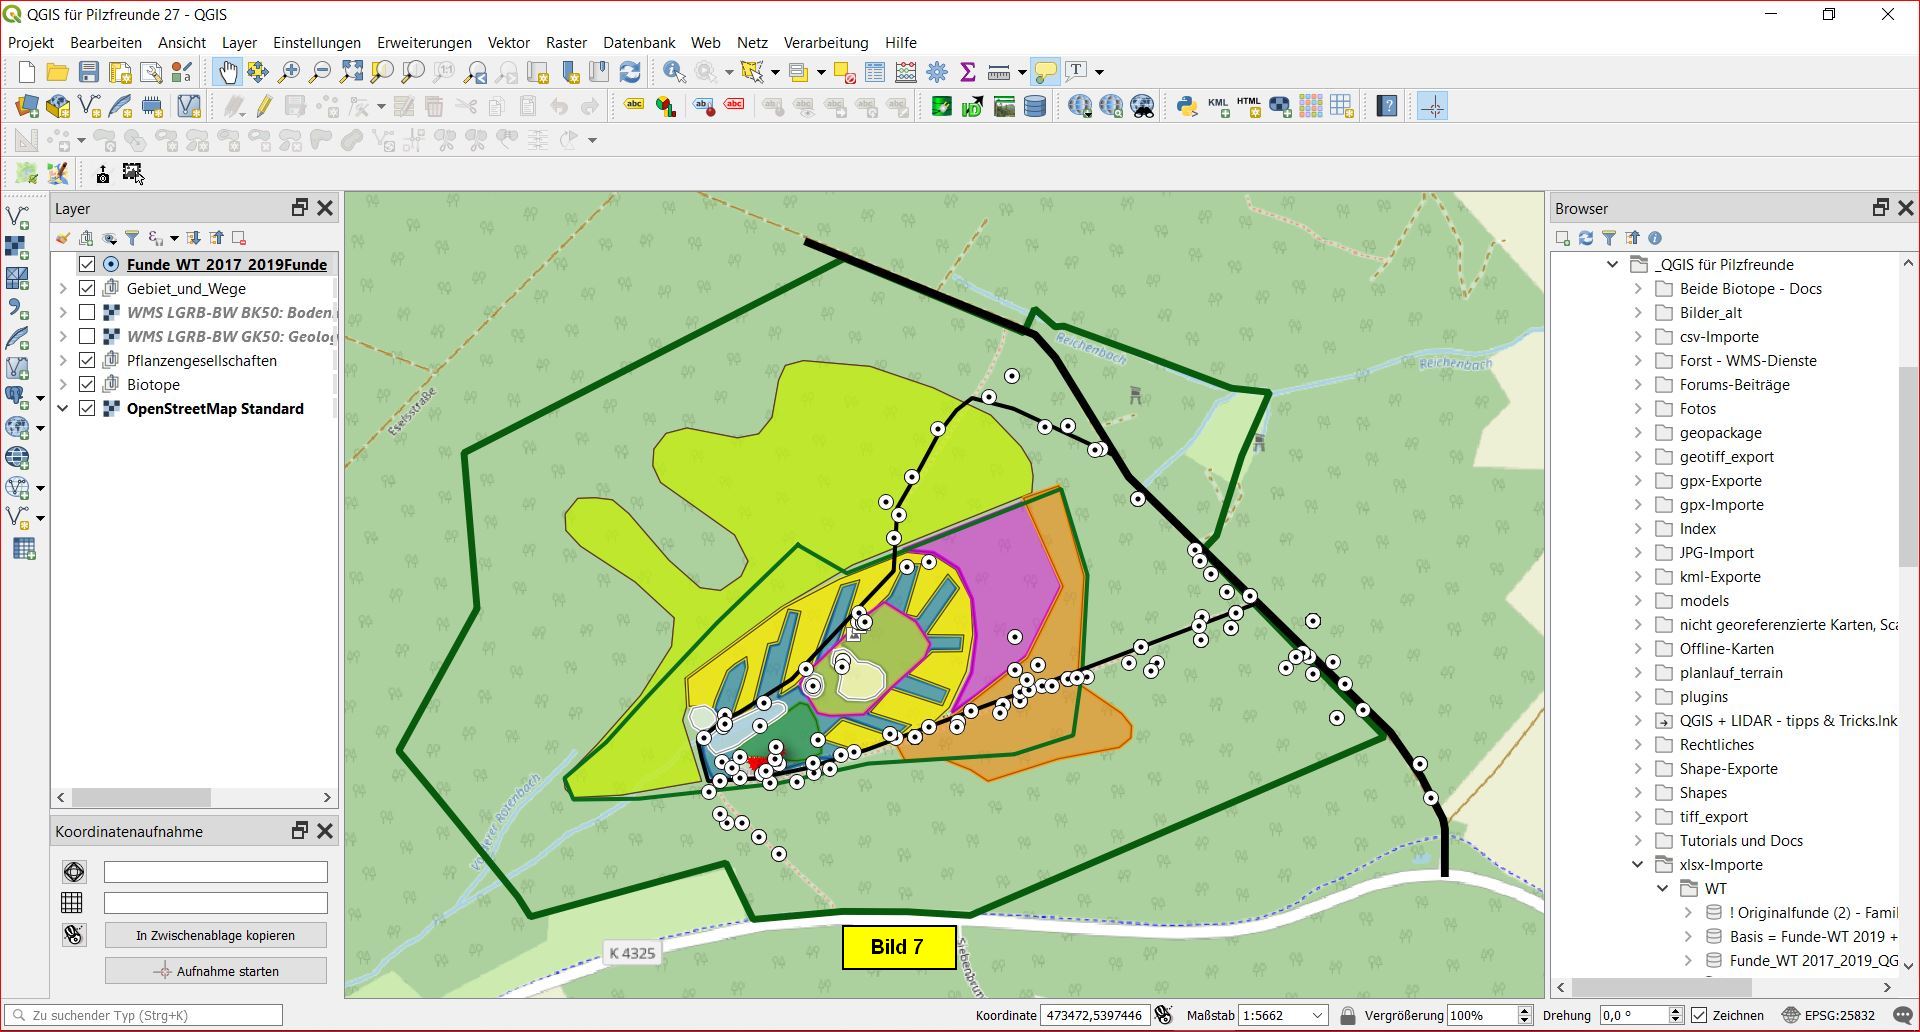Click the Refresh map canvas icon
This screenshot has height=1032, width=1920.
[x=630, y=72]
